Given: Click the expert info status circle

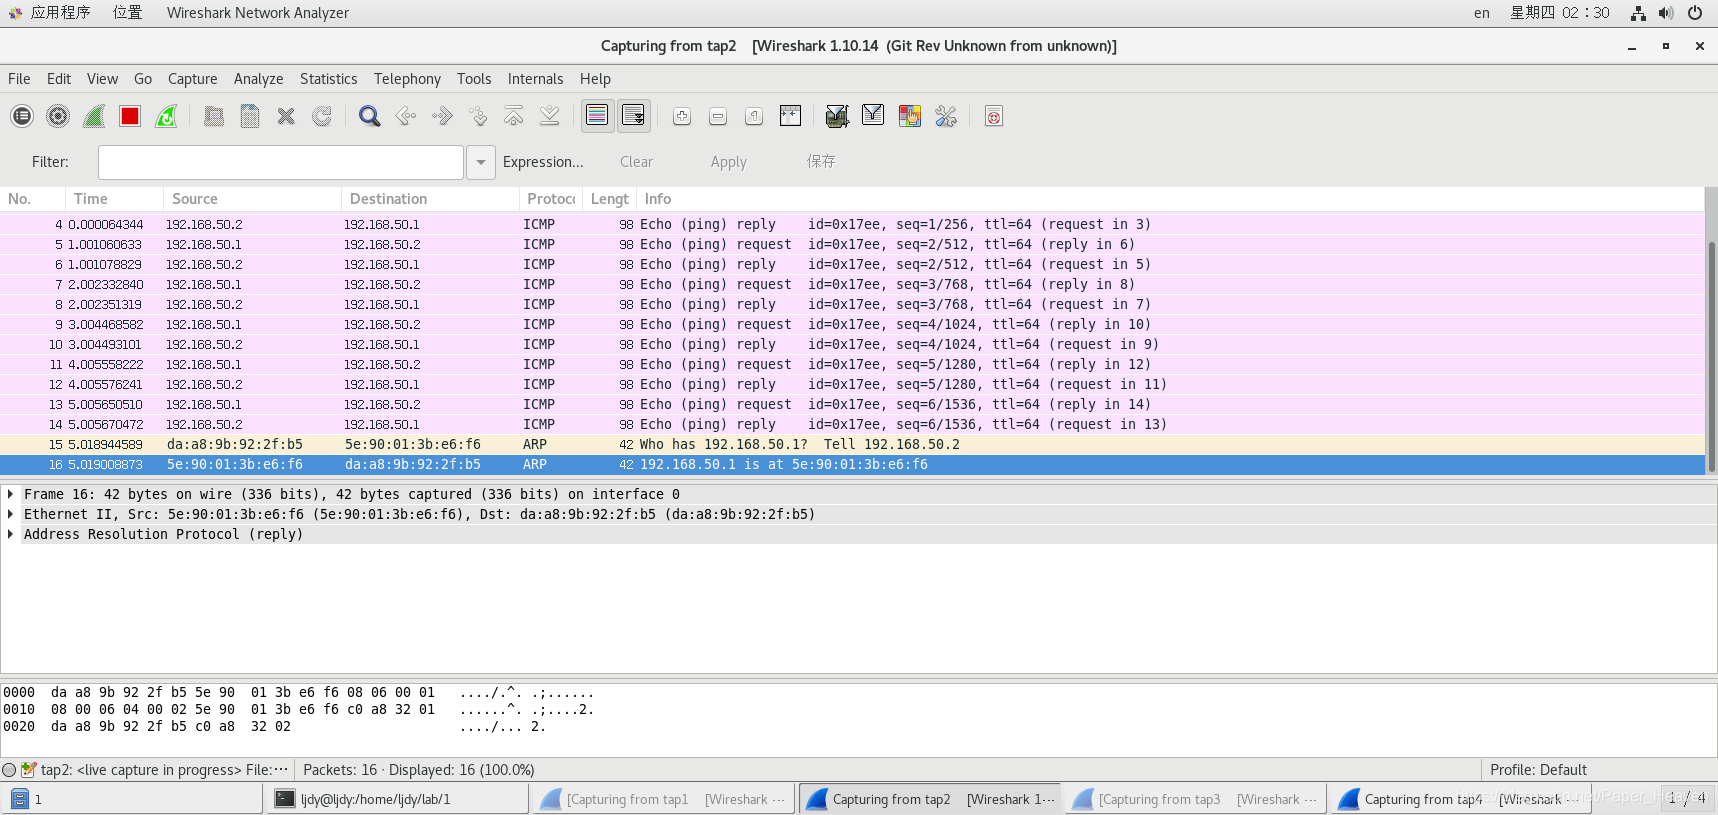Looking at the screenshot, I should click(9, 770).
